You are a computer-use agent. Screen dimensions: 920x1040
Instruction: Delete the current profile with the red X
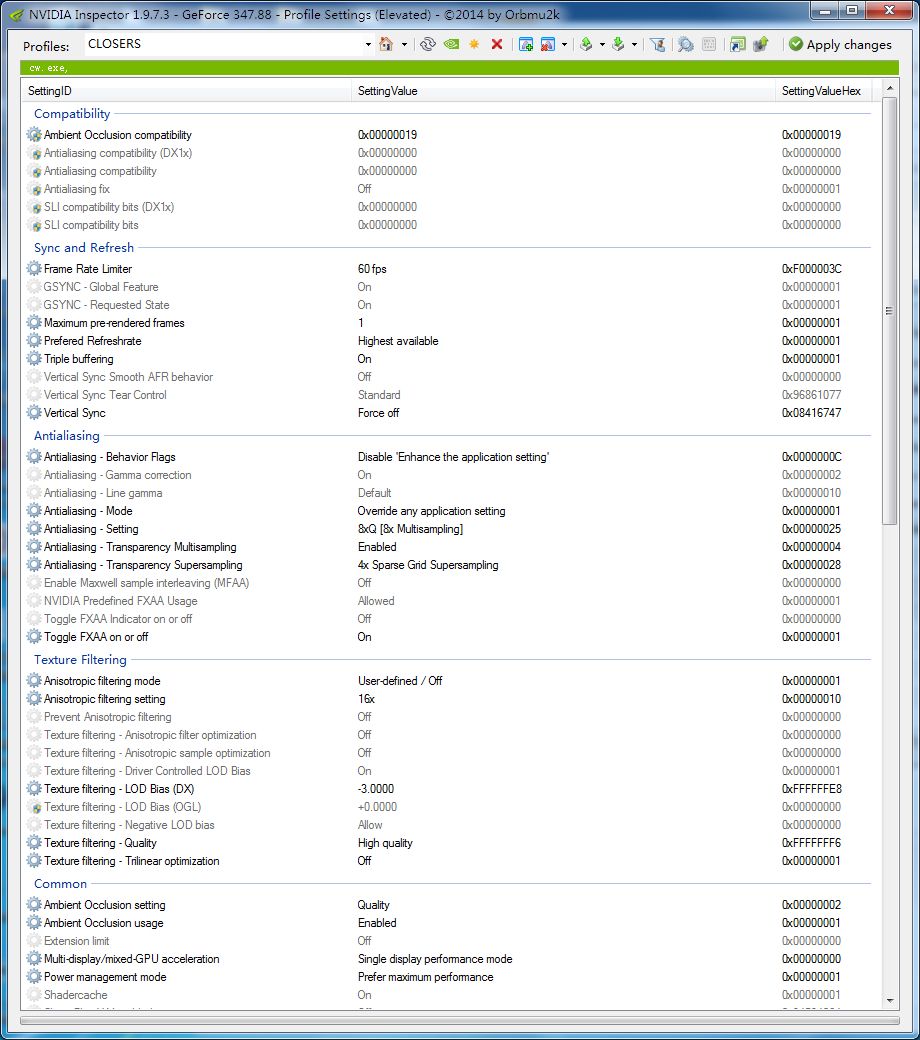coord(497,44)
